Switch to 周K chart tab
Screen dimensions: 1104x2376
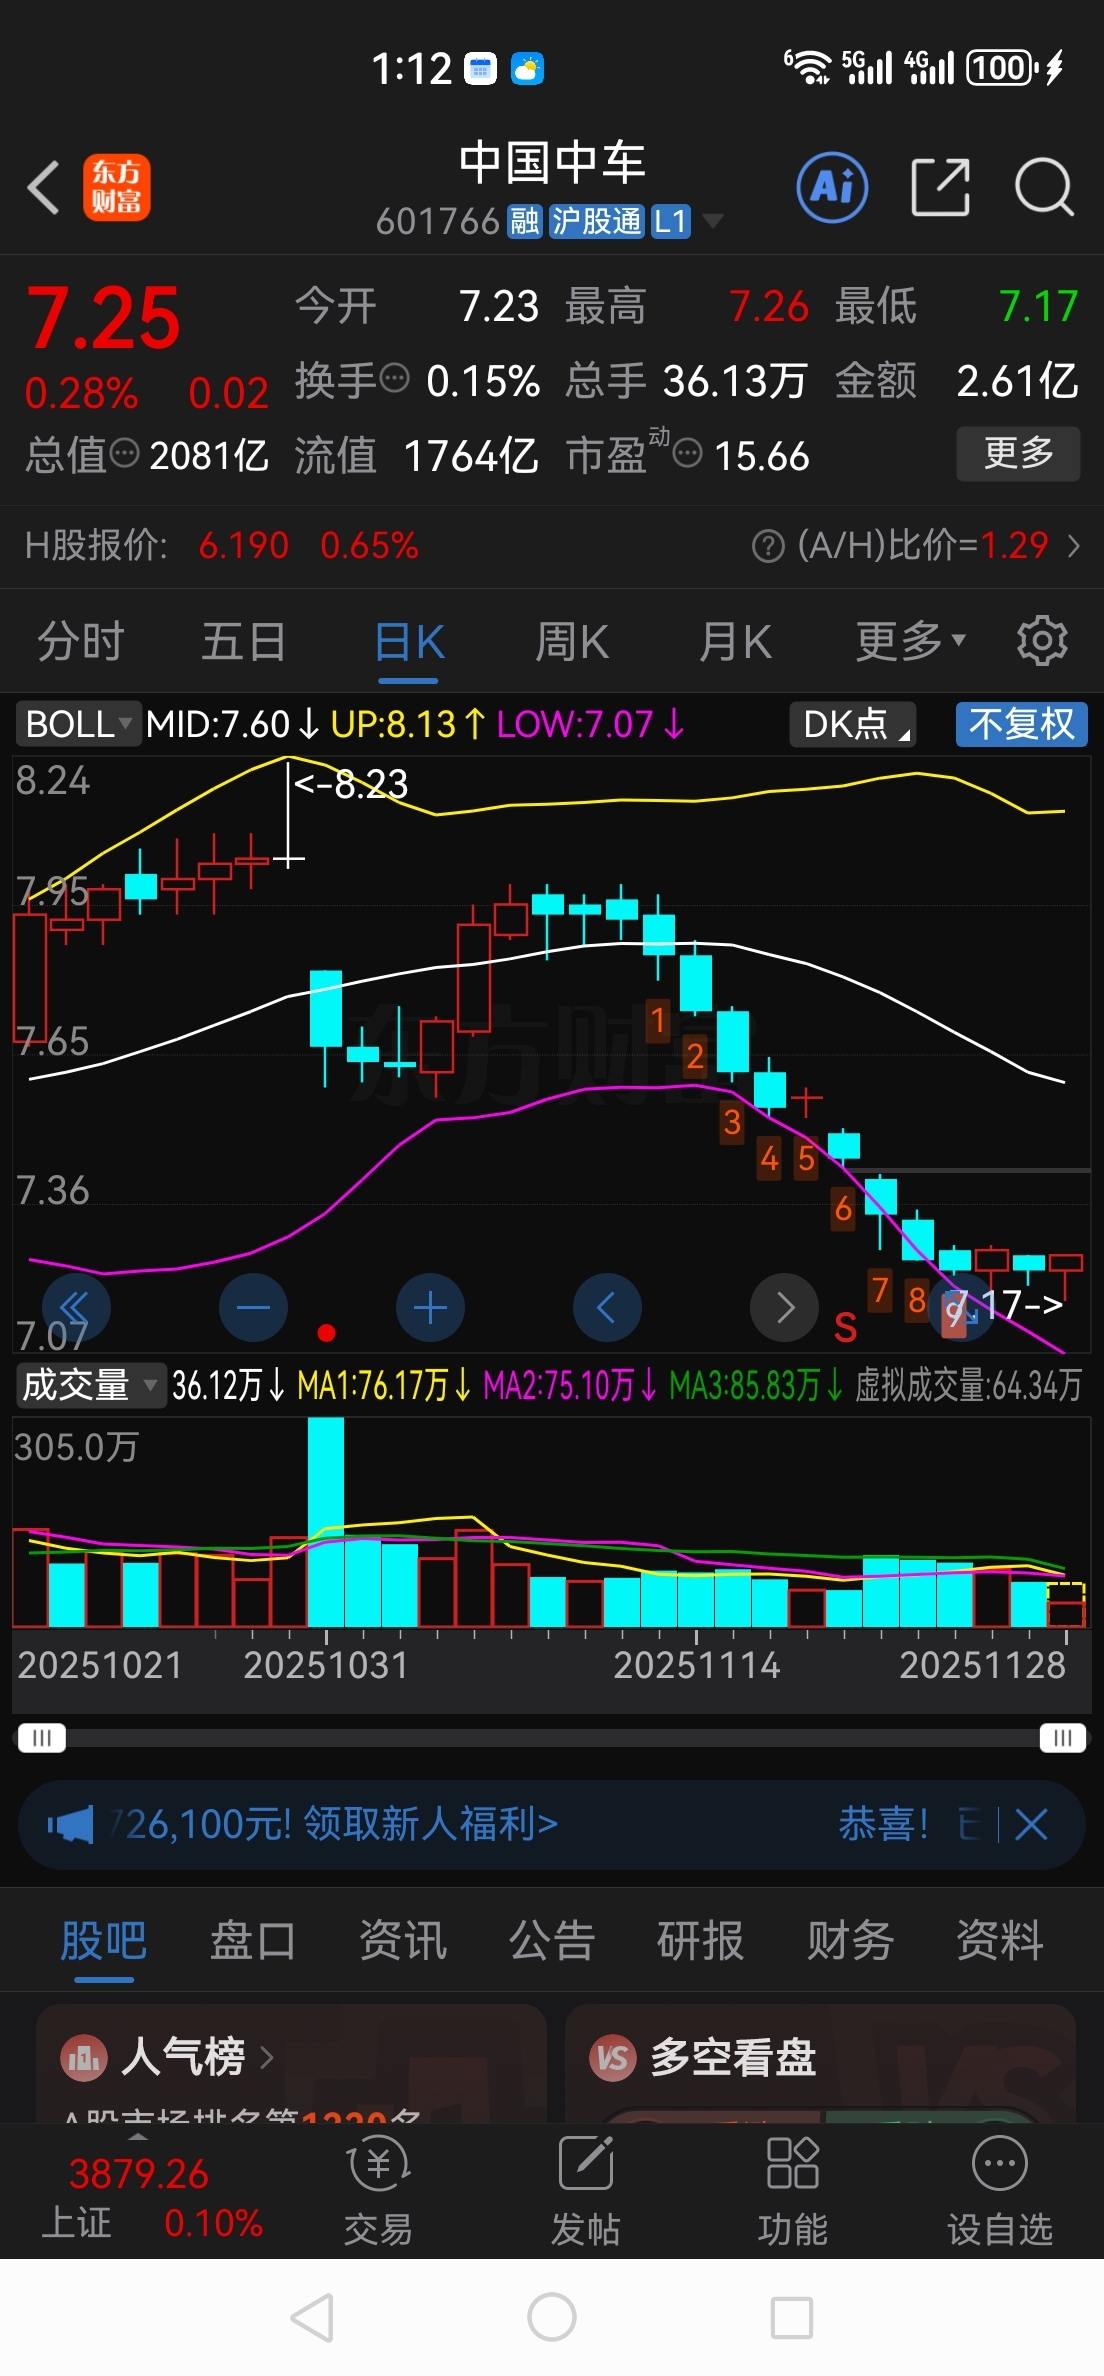[x=572, y=641]
